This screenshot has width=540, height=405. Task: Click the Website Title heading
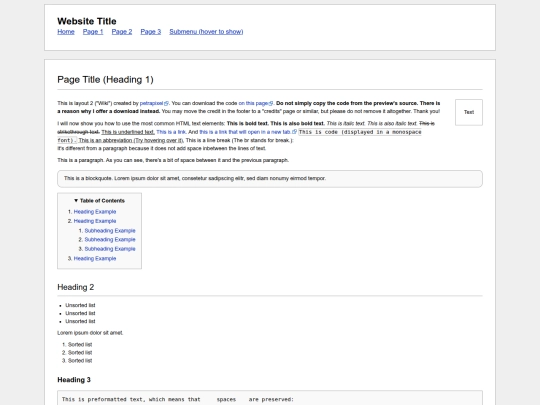coord(87,21)
